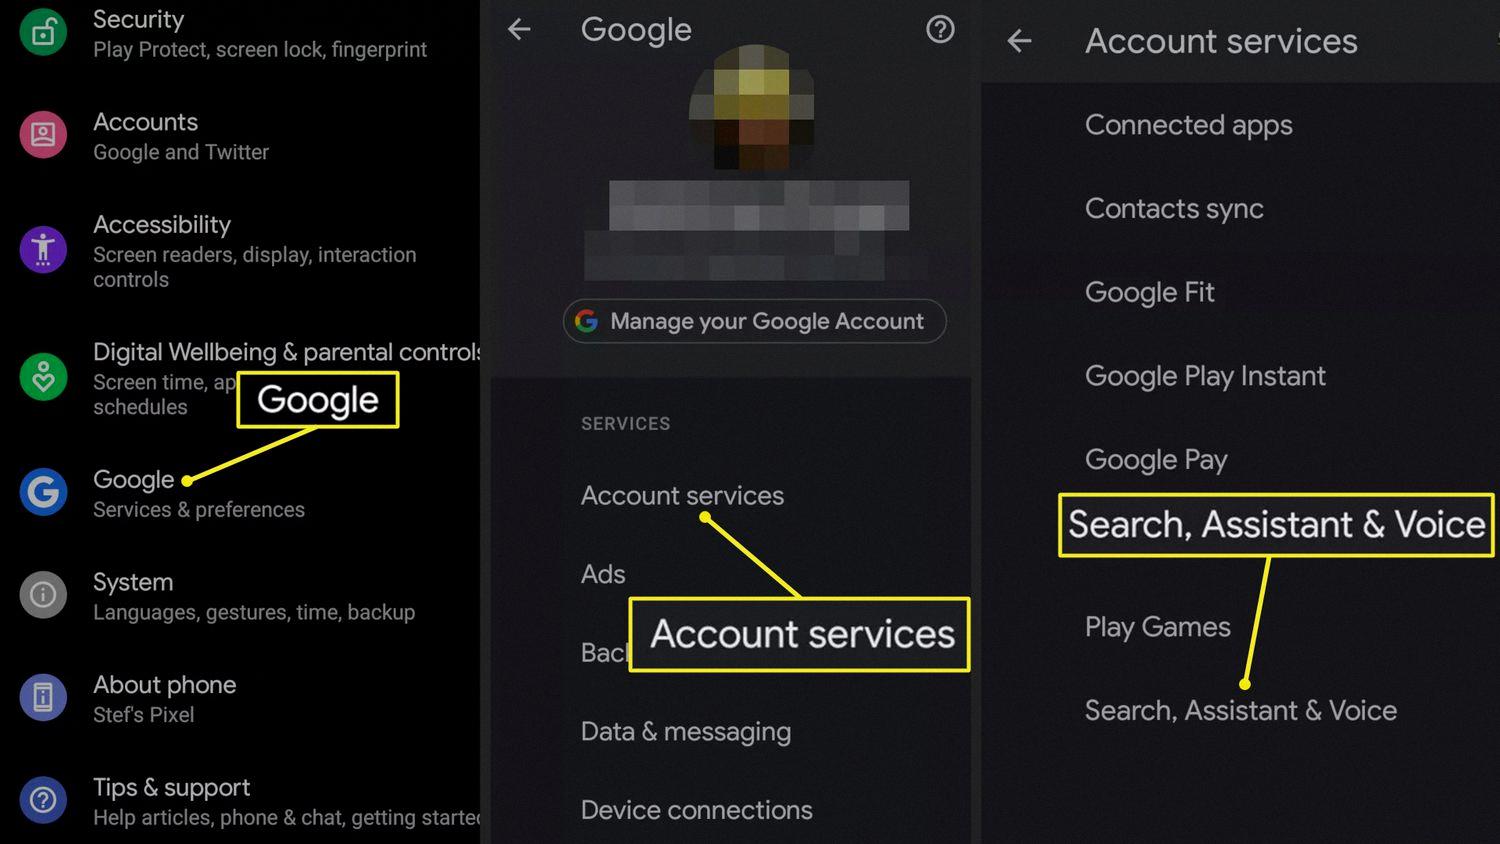Tap the blue Google G icon
Image resolution: width=1500 pixels, height=844 pixels.
43,492
